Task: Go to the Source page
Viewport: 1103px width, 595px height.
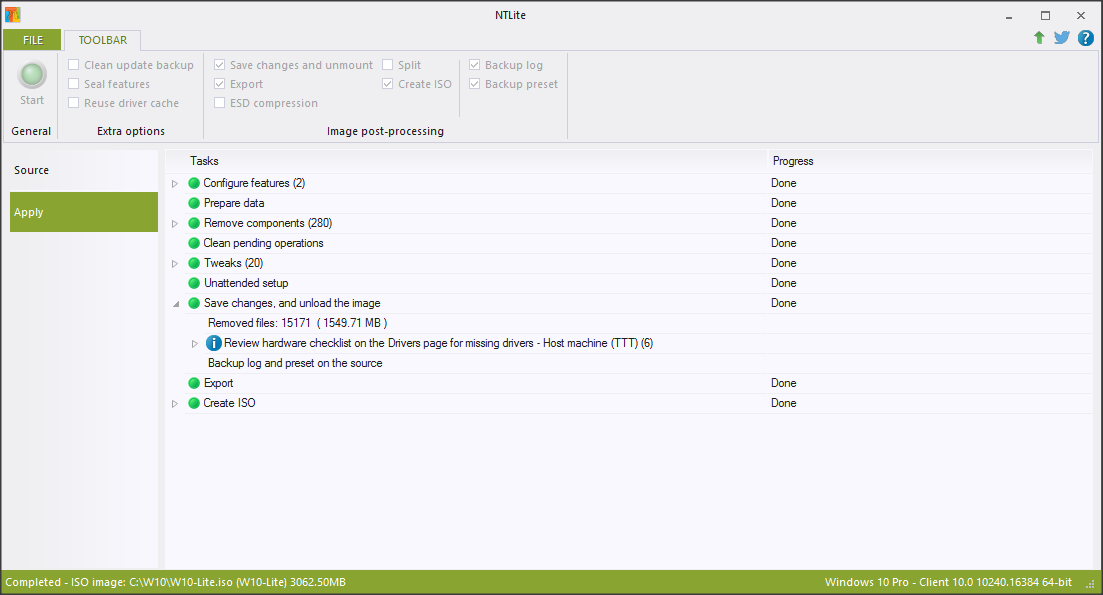Action: (x=32, y=170)
